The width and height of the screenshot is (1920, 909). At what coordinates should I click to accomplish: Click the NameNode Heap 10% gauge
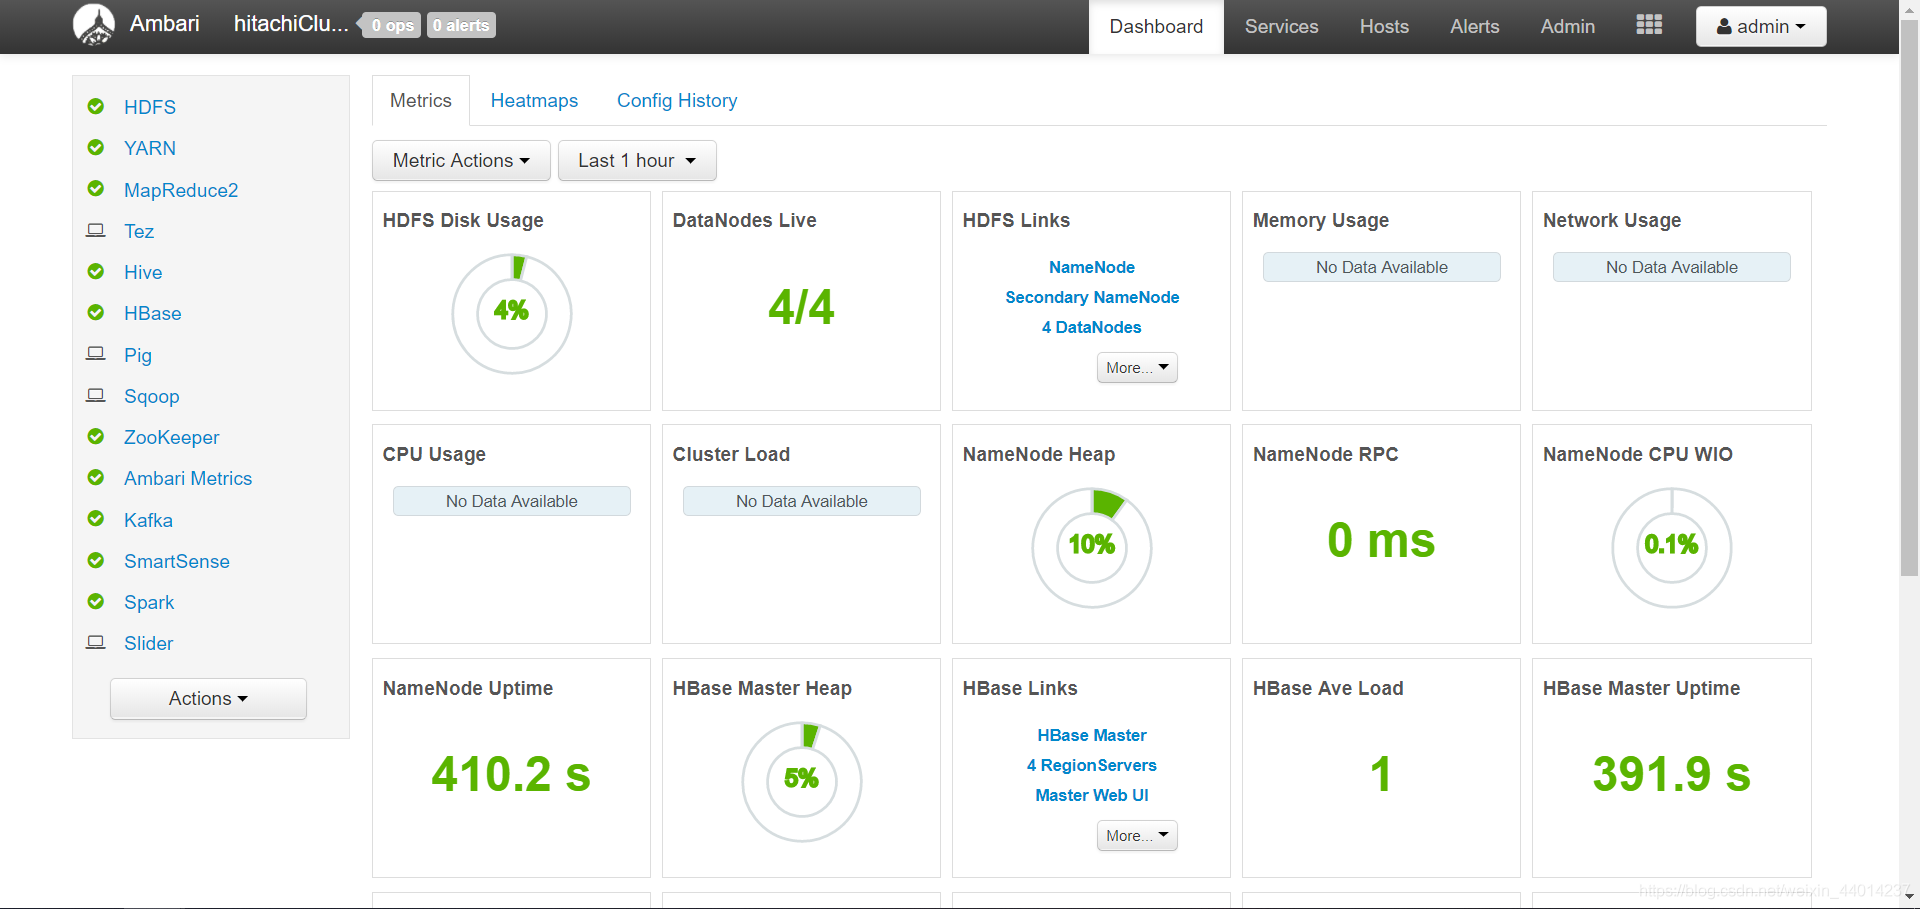click(x=1092, y=547)
